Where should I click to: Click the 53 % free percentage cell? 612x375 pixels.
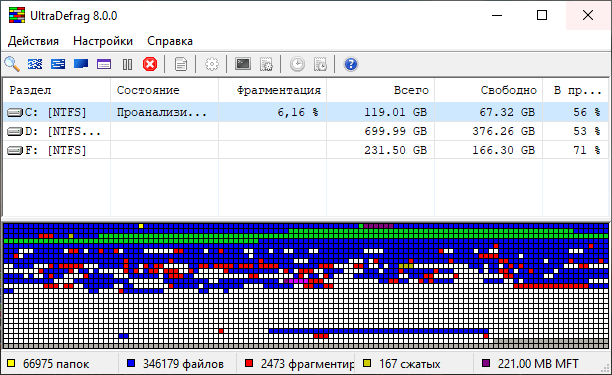(587, 131)
